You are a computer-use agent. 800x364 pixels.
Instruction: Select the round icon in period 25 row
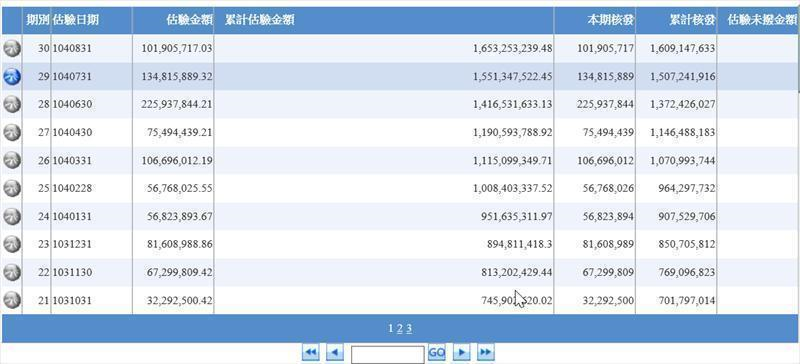(x=12, y=188)
